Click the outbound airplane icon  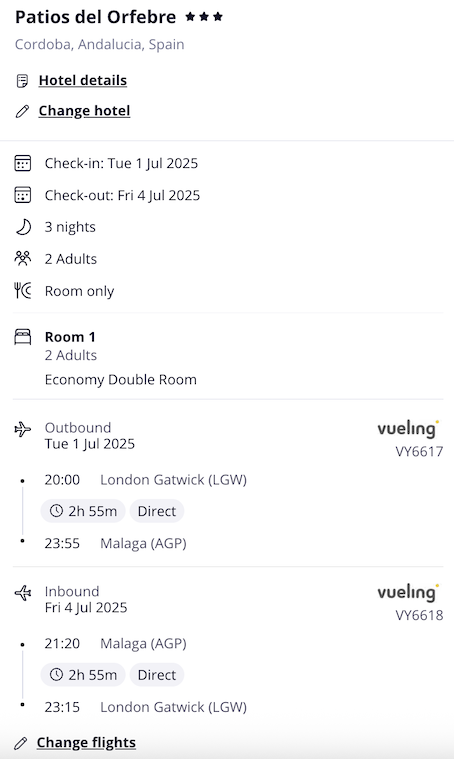(23, 429)
